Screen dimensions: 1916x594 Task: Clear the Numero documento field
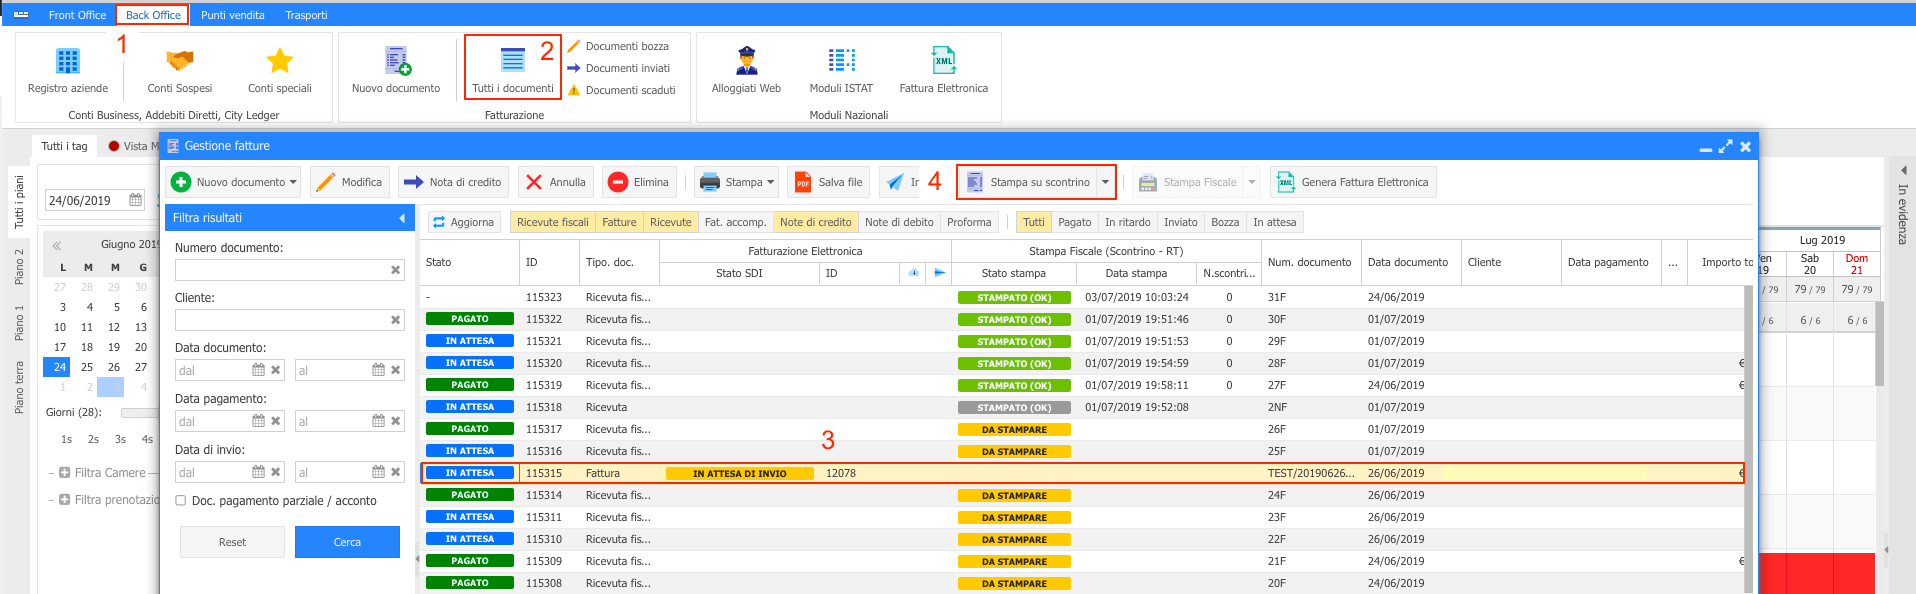click(395, 270)
